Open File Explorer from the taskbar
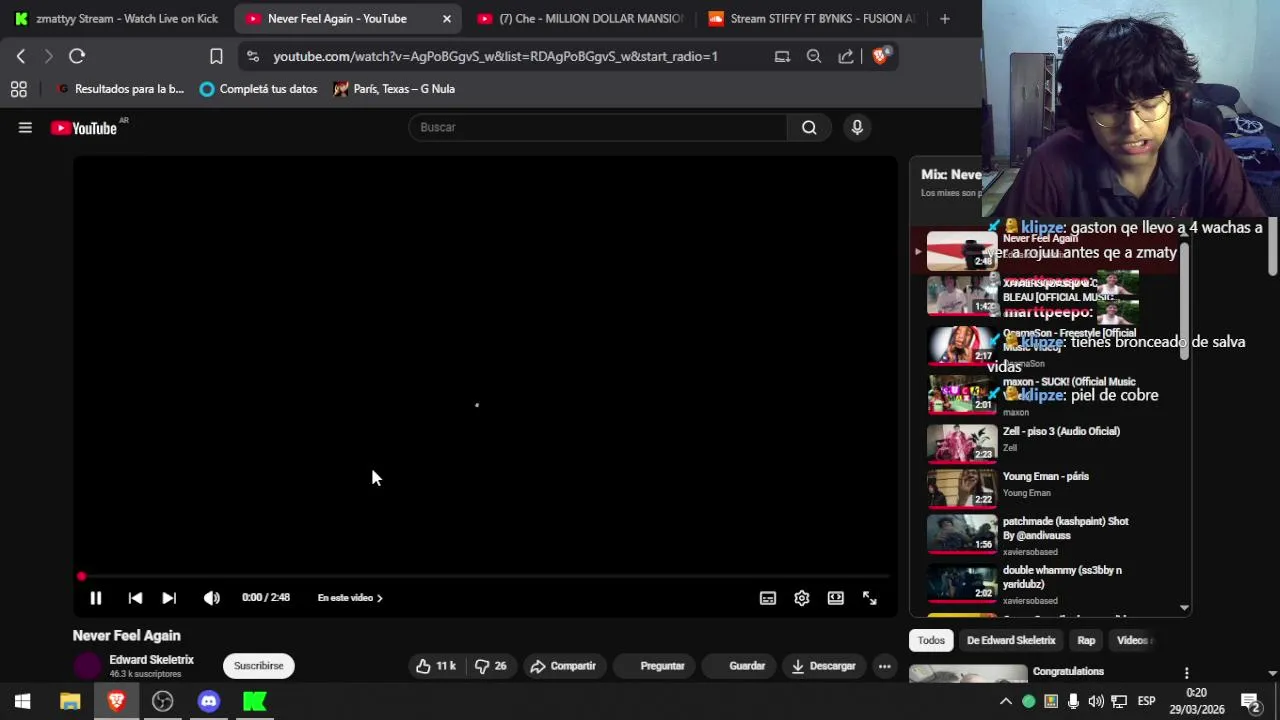This screenshot has height=720, width=1280. (69, 702)
